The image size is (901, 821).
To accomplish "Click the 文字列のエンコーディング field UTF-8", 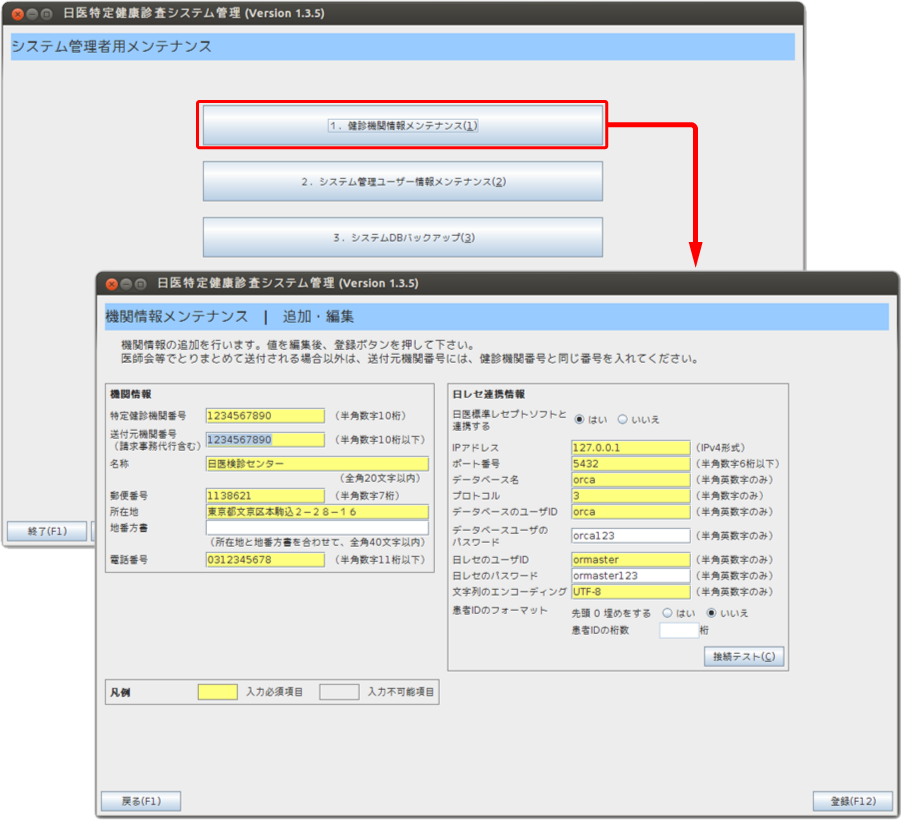I will pyautogui.click(x=631, y=591).
